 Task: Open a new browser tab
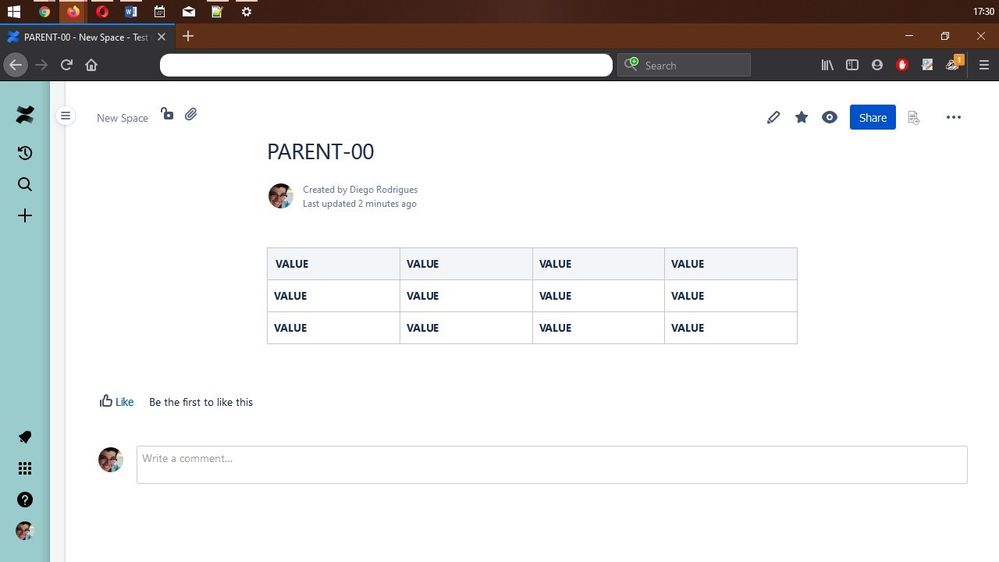pyautogui.click(x=188, y=36)
